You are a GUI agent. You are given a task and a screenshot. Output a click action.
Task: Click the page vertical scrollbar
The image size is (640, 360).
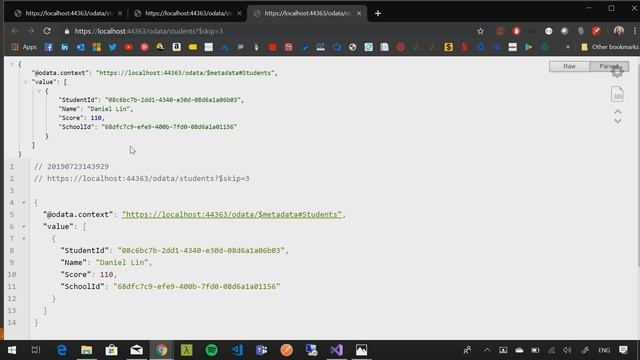tap(638, 161)
